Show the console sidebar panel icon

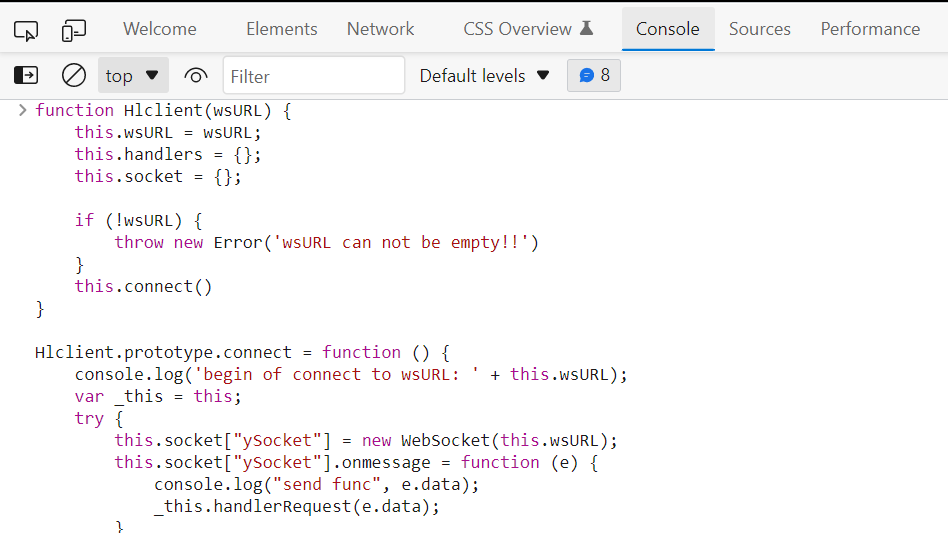coord(26,76)
